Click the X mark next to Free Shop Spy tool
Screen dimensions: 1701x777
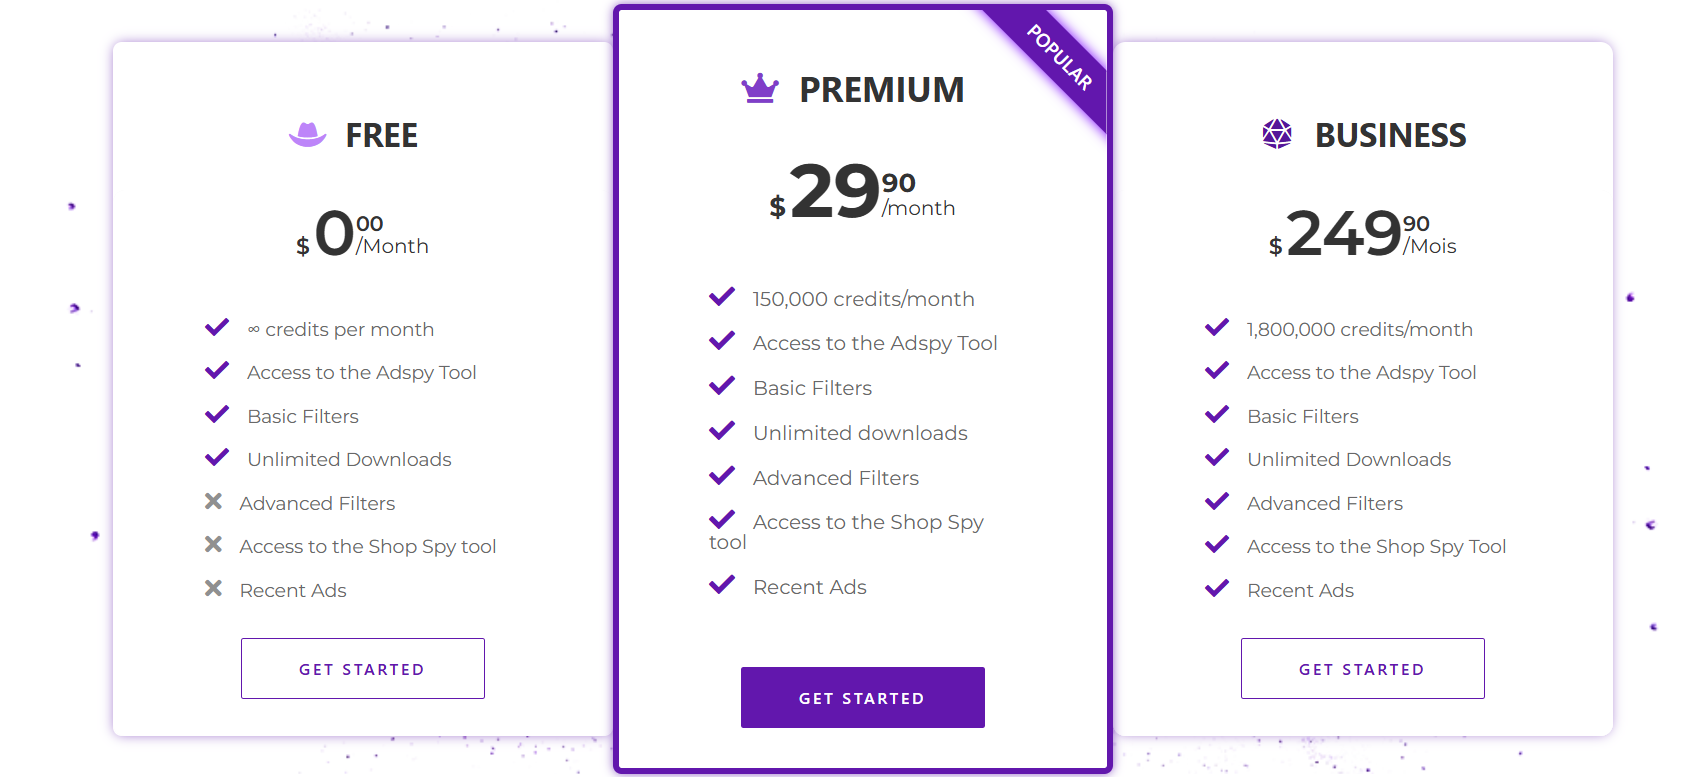[213, 544]
